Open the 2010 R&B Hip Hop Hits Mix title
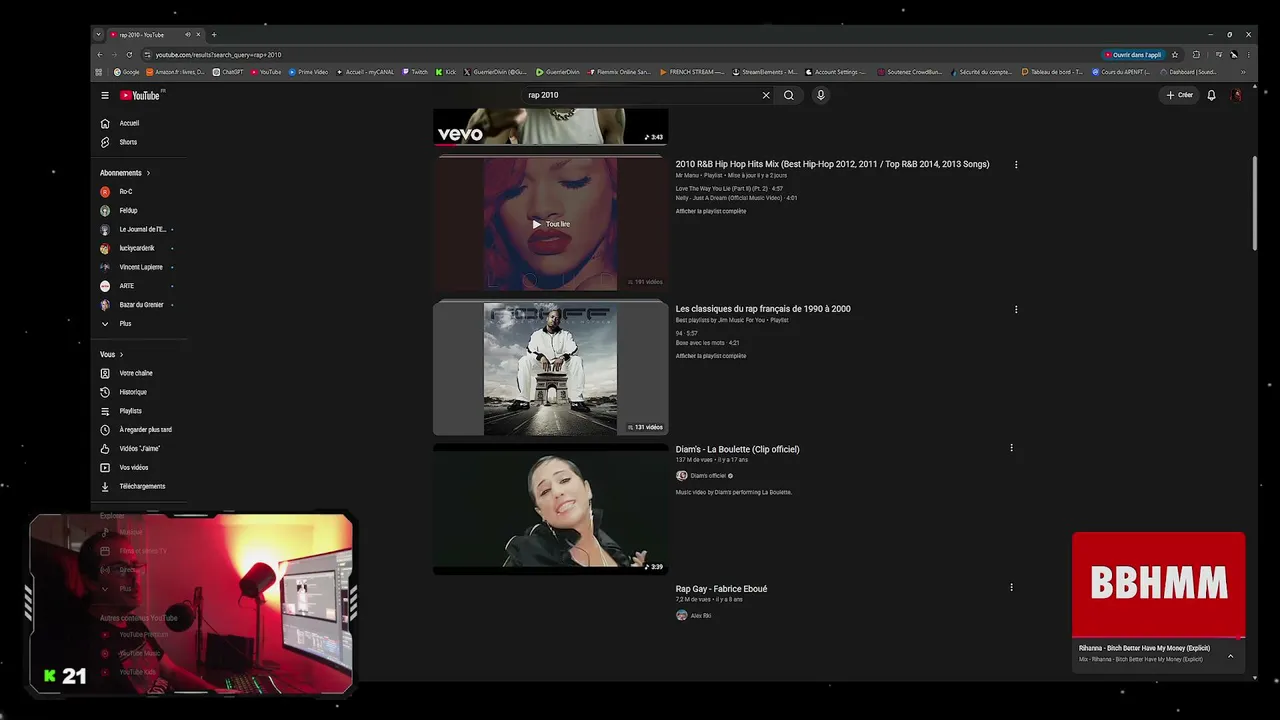This screenshot has width=1280, height=720. click(832, 164)
